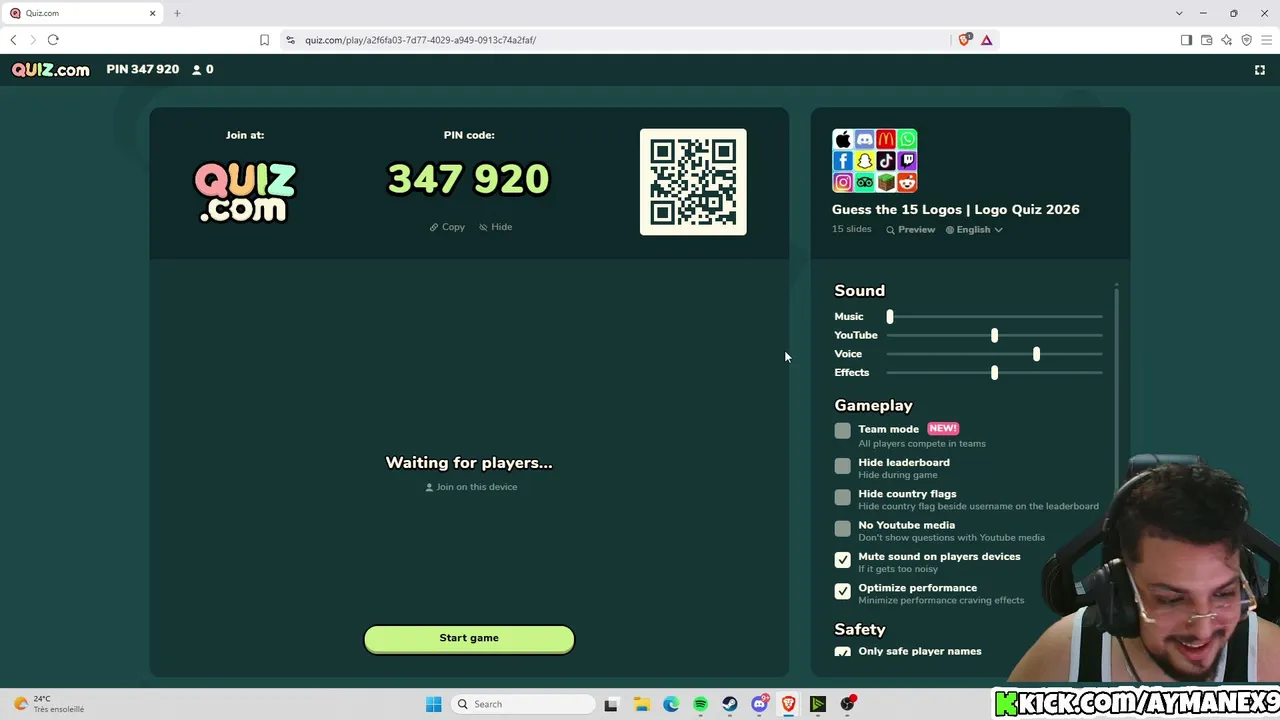Bookmark this page with the bookmark icon

(x=264, y=40)
